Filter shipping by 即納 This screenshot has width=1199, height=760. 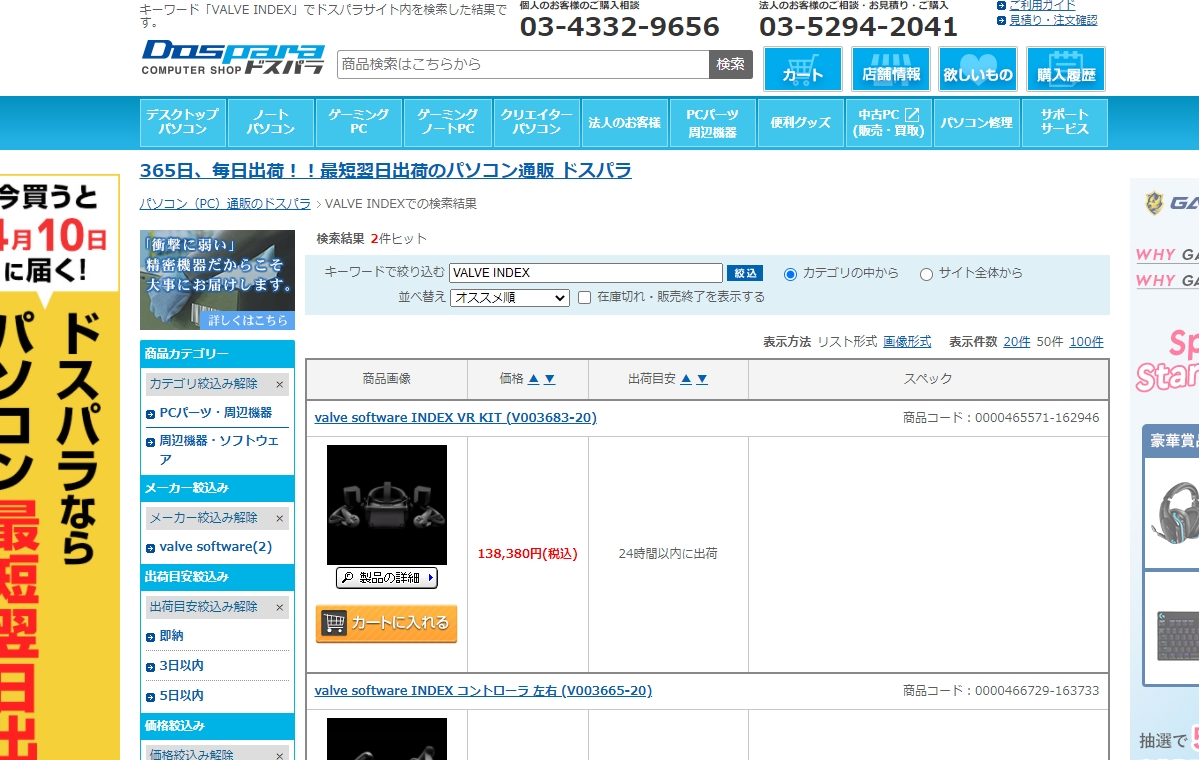click(171, 636)
